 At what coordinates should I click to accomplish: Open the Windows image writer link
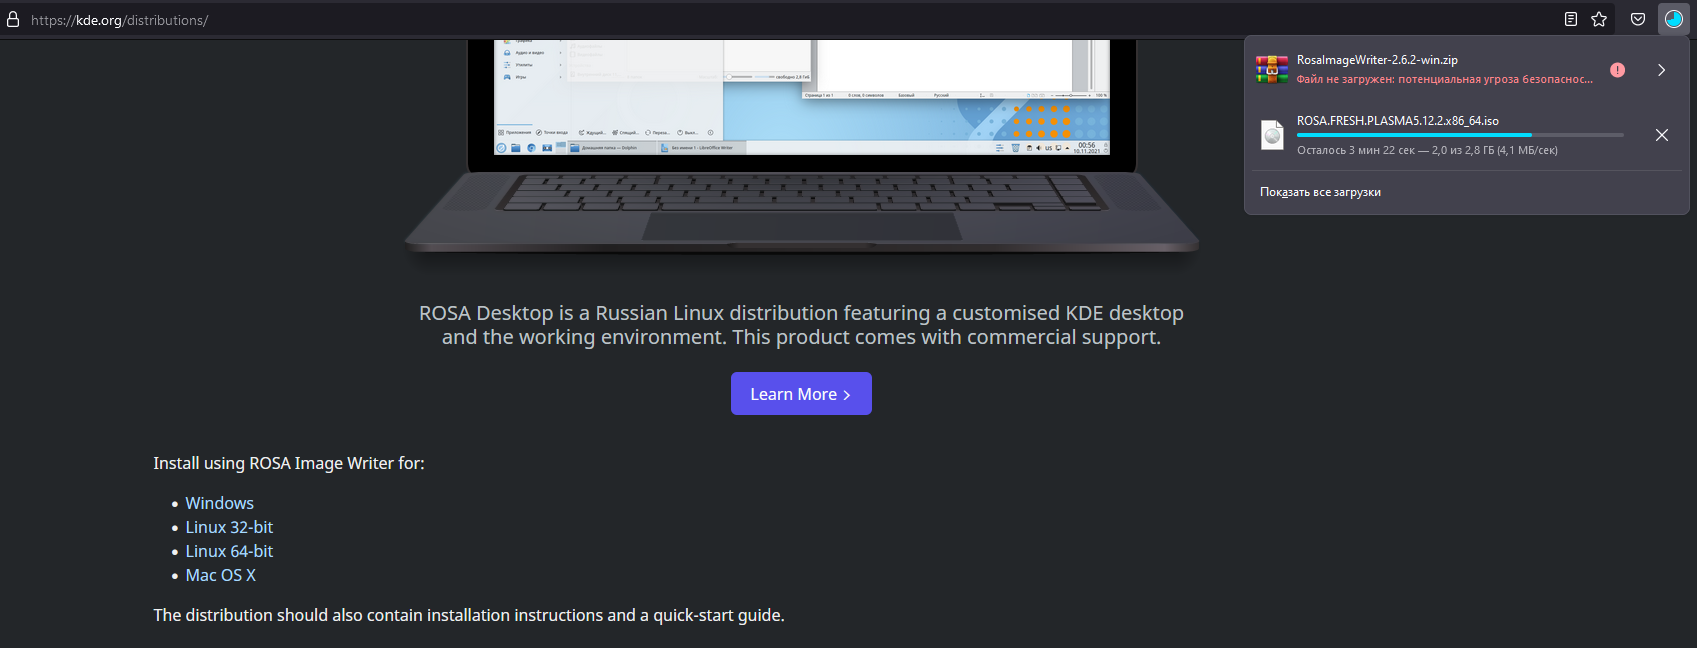point(219,503)
